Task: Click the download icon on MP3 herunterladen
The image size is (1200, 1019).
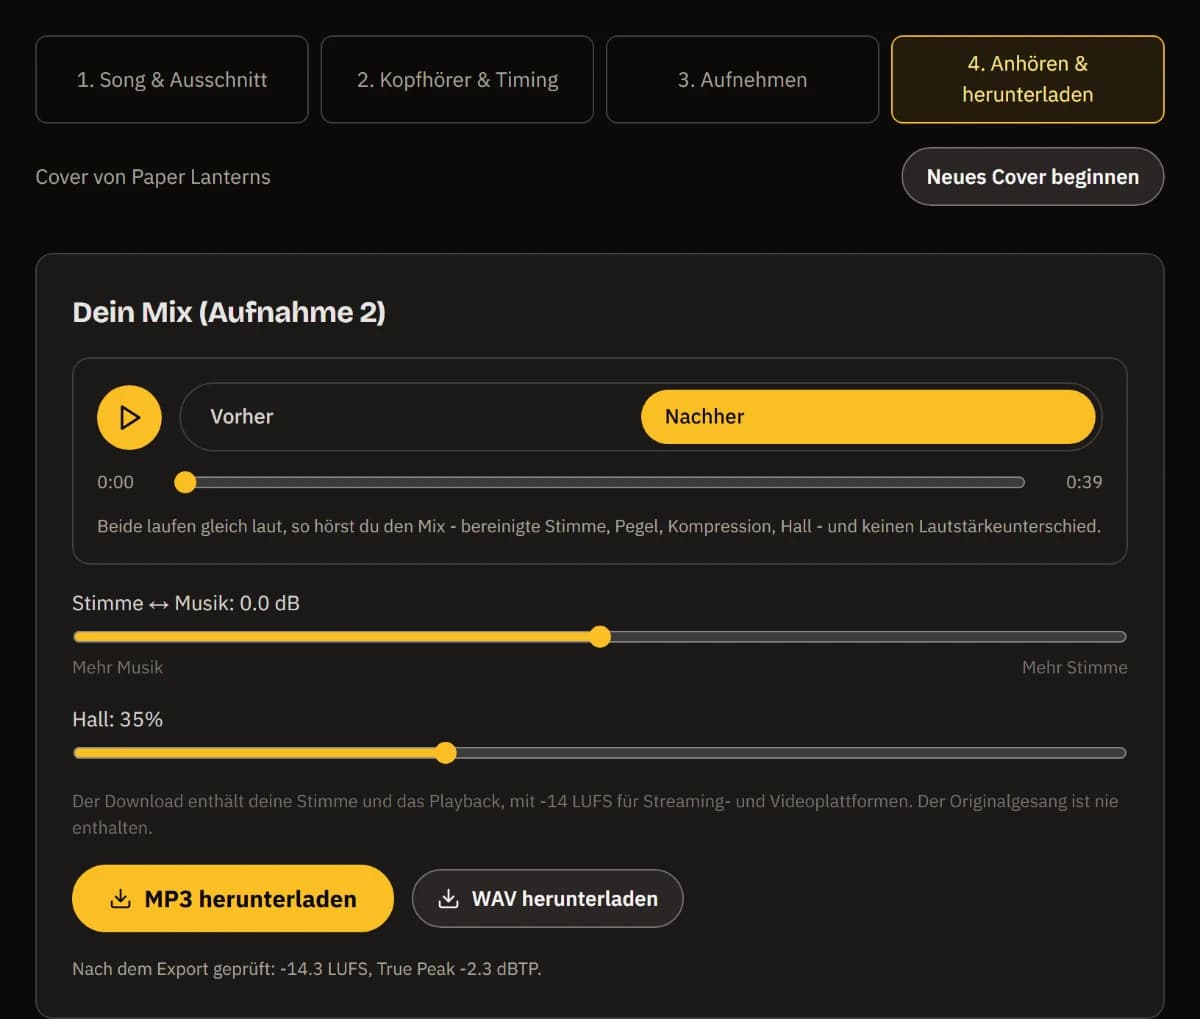Action: (120, 899)
